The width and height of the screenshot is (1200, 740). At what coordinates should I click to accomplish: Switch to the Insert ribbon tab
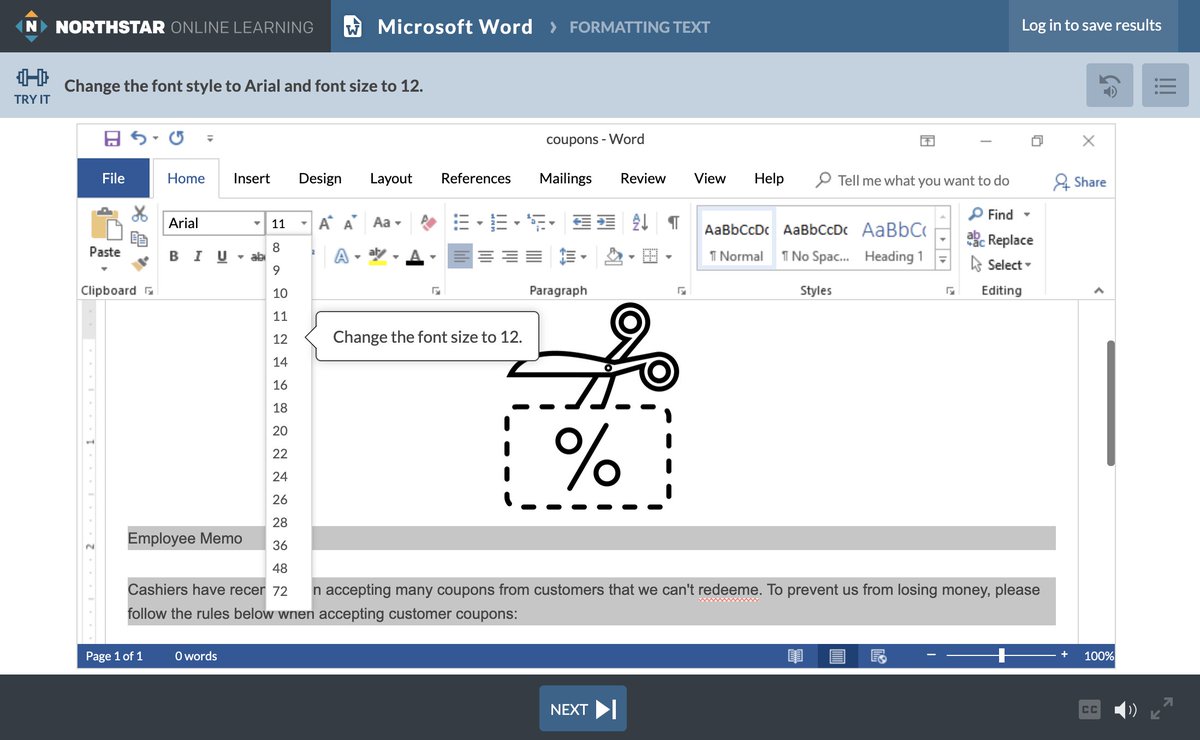pos(251,178)
